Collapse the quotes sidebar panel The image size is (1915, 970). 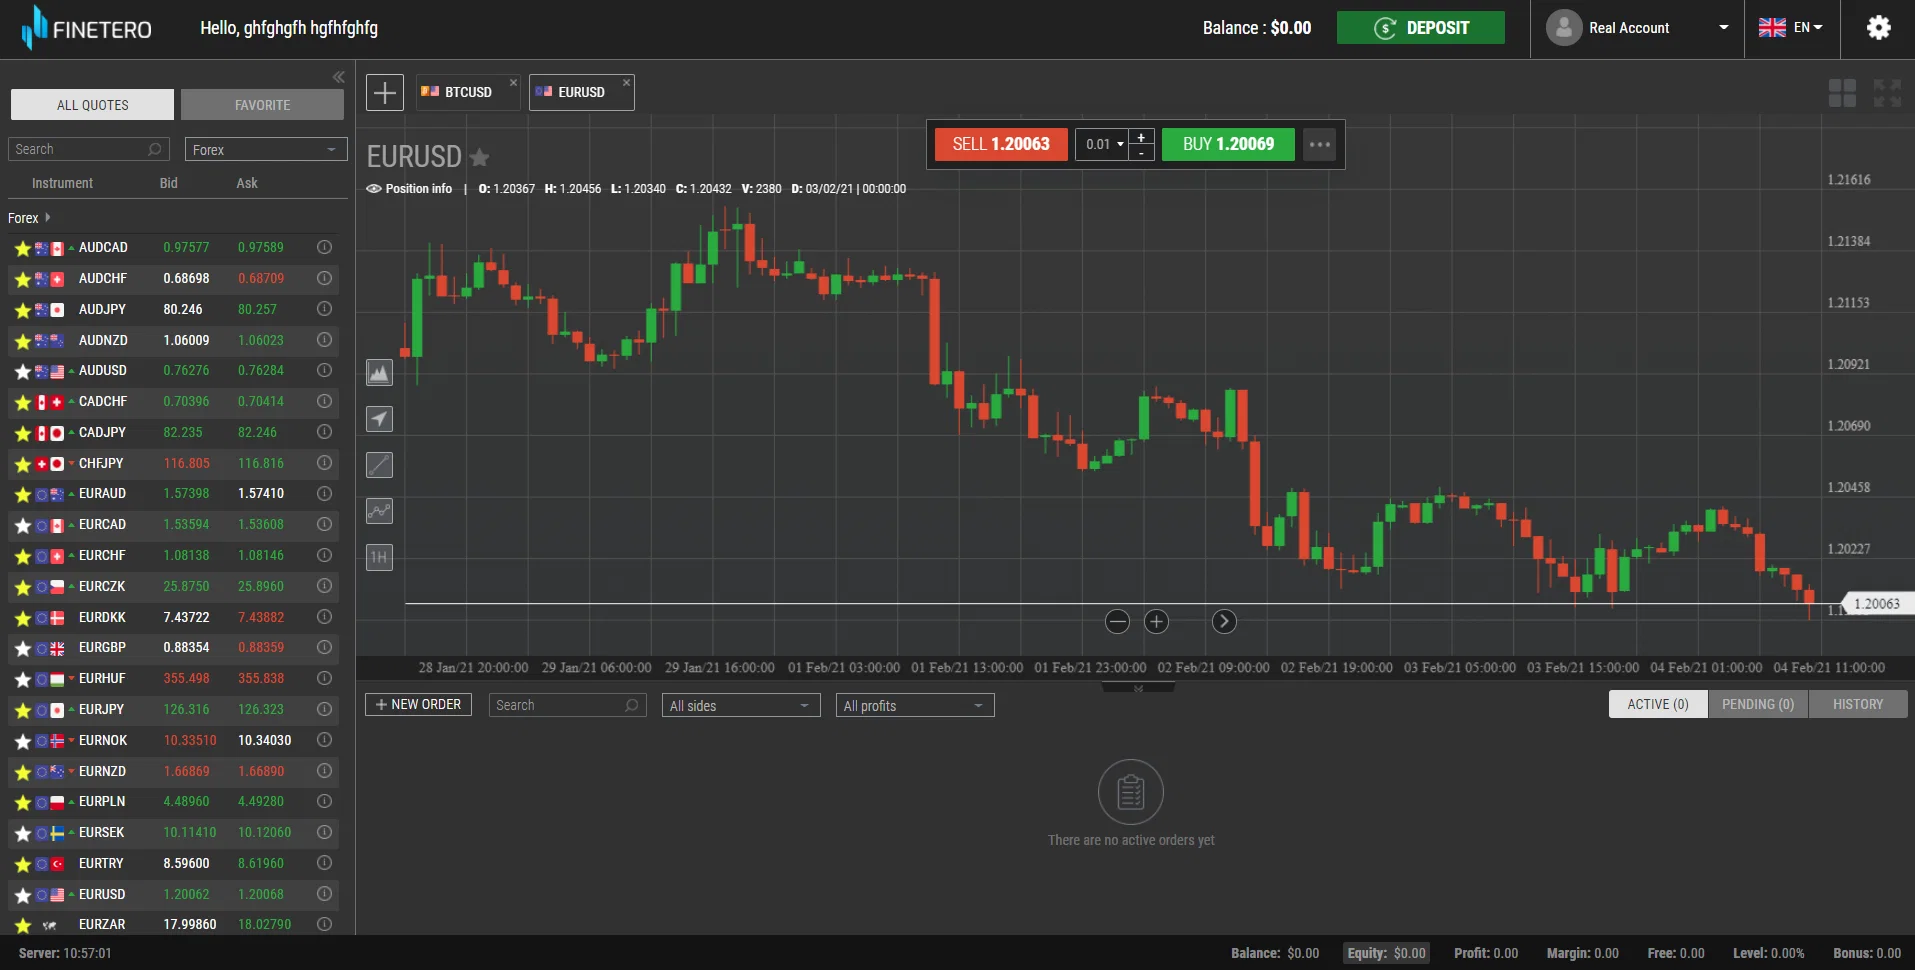click(x=338, y=77)
